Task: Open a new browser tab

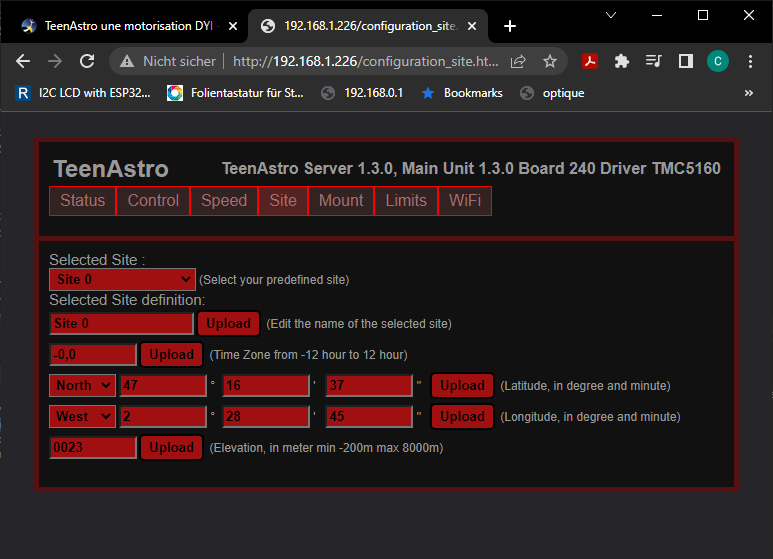Action: 510,26
